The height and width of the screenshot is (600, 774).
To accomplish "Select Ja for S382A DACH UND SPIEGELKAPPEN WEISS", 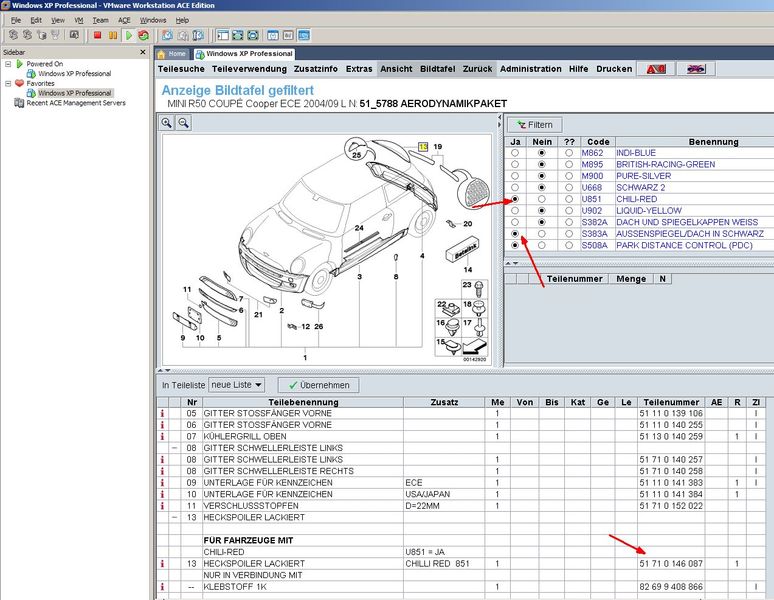I will 515,222.
